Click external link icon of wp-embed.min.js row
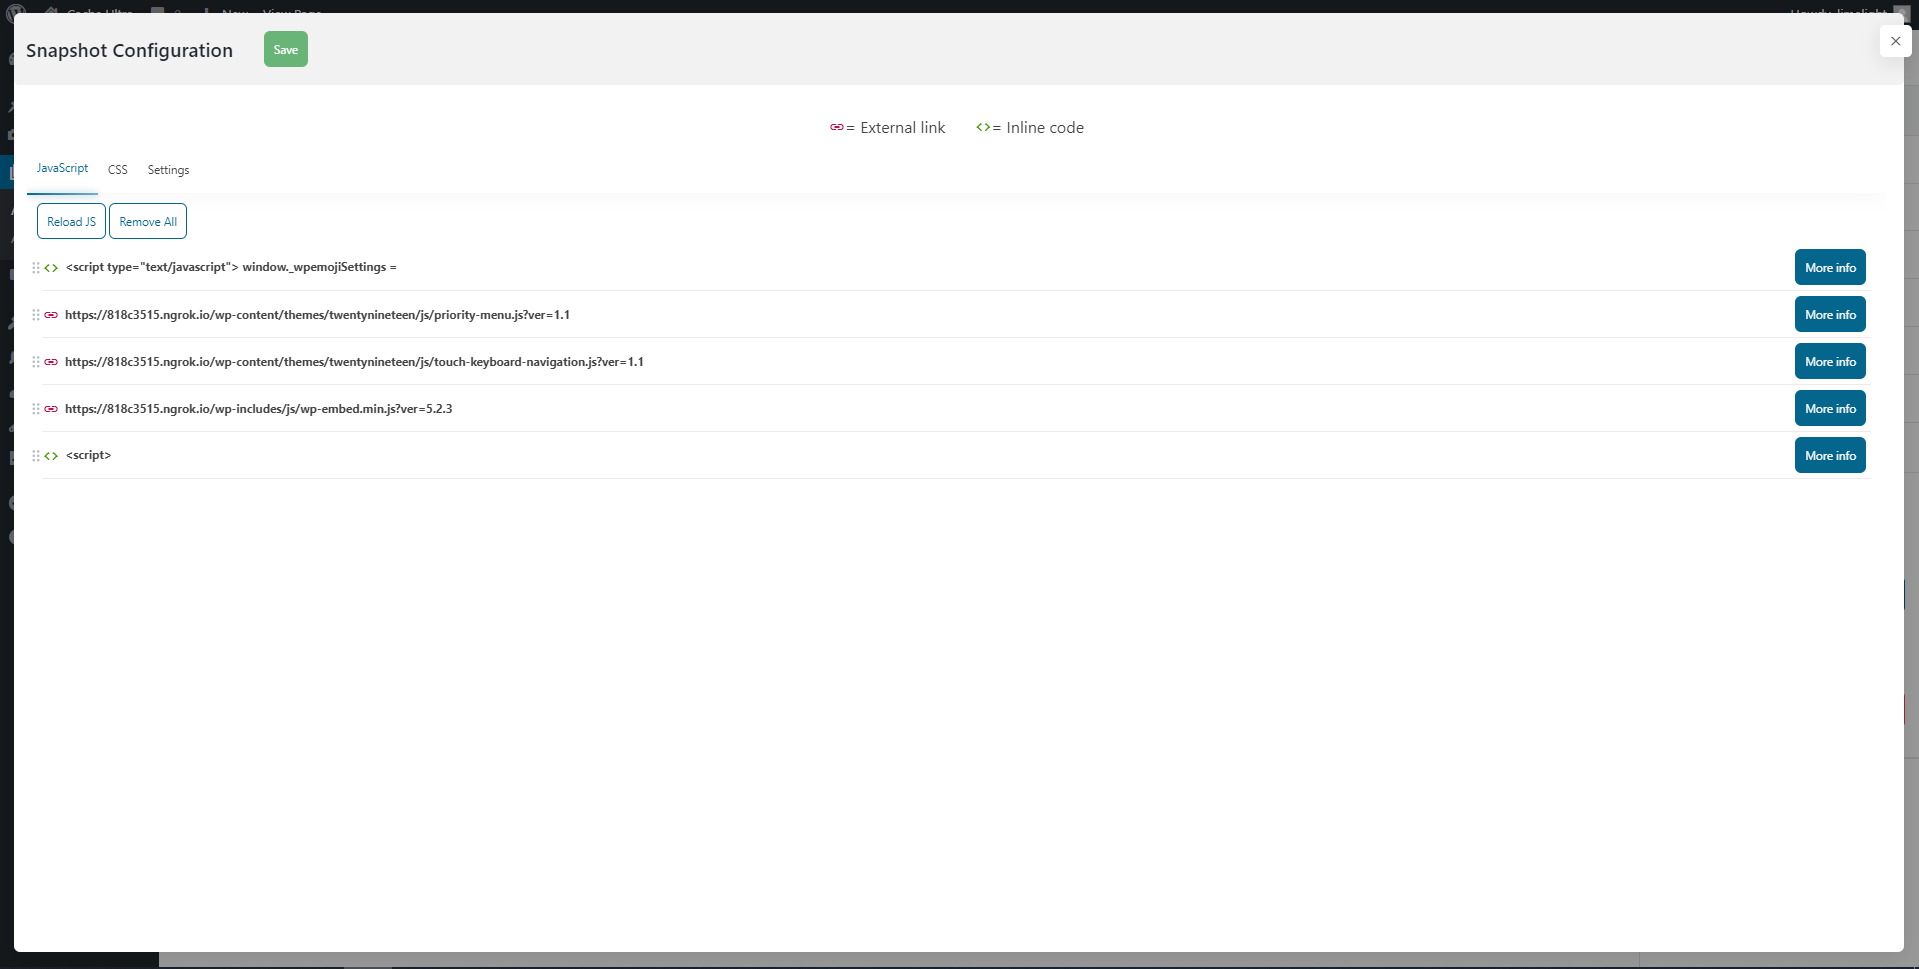This screenshot has height=969, width=1919. [x=51, y=409]
